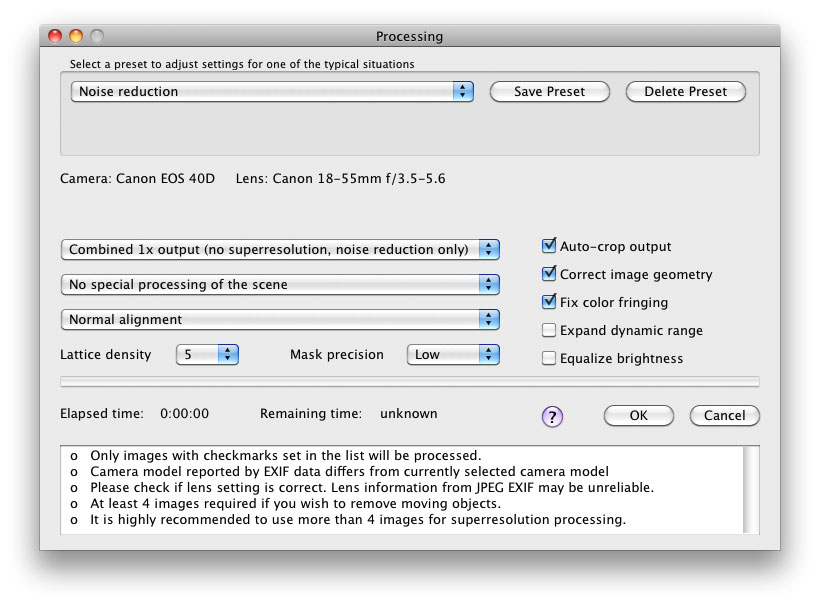Change the Lattice density value dropdown
The width and height of the screenshot is (820, 605).
pyautogui.click(x=208, y=355)
